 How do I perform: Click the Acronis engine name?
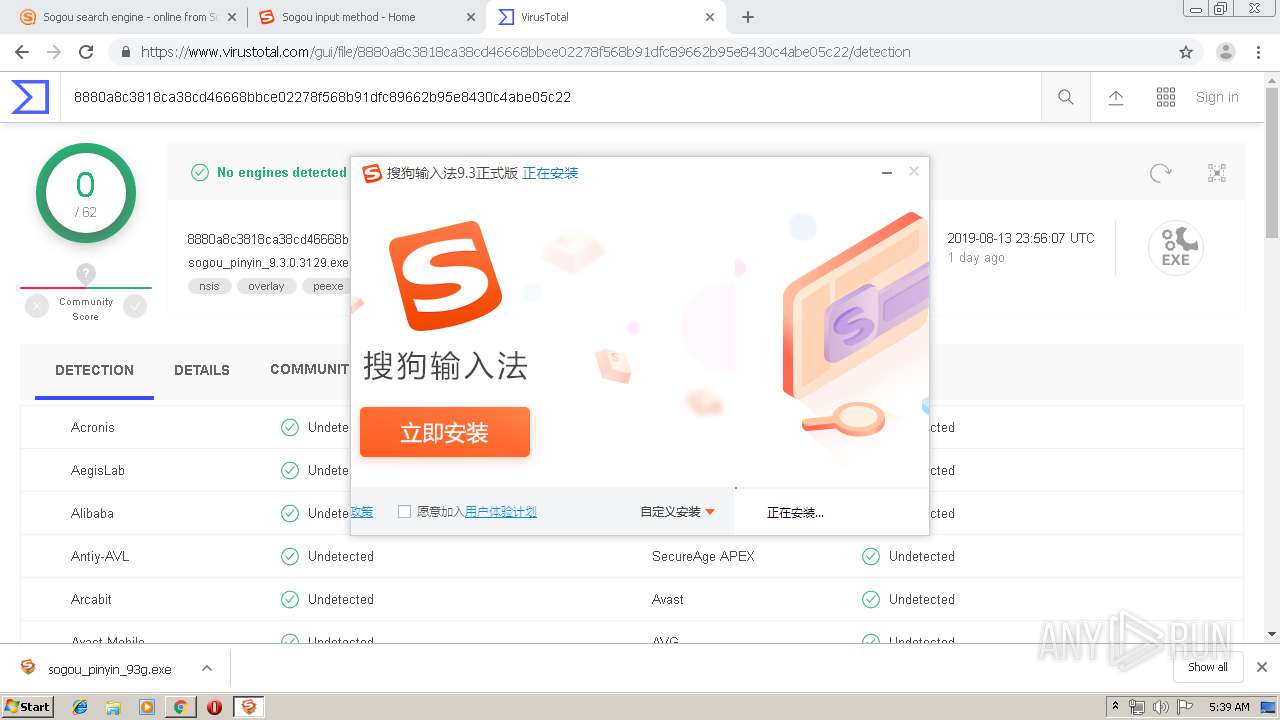click(x=93, y=427)
